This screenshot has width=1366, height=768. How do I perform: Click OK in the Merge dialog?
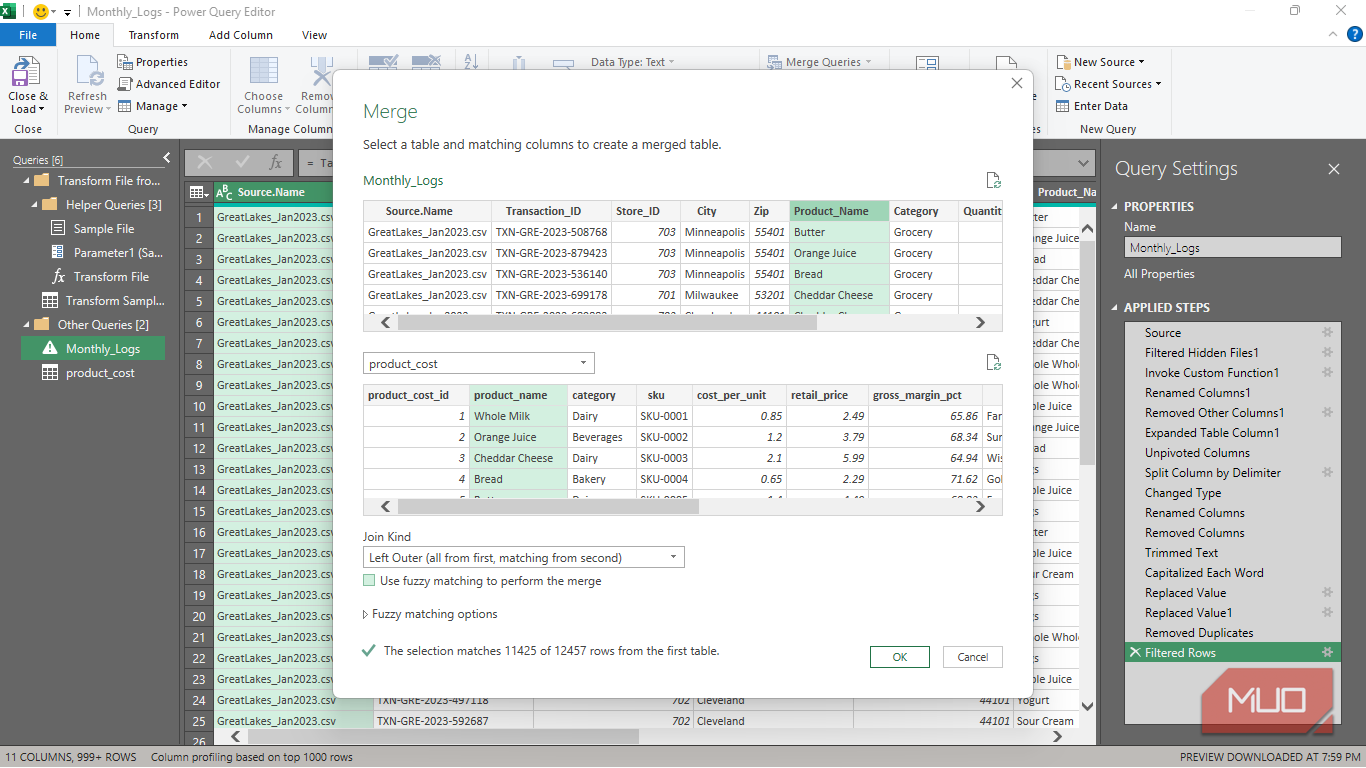[x=900, y=657]
